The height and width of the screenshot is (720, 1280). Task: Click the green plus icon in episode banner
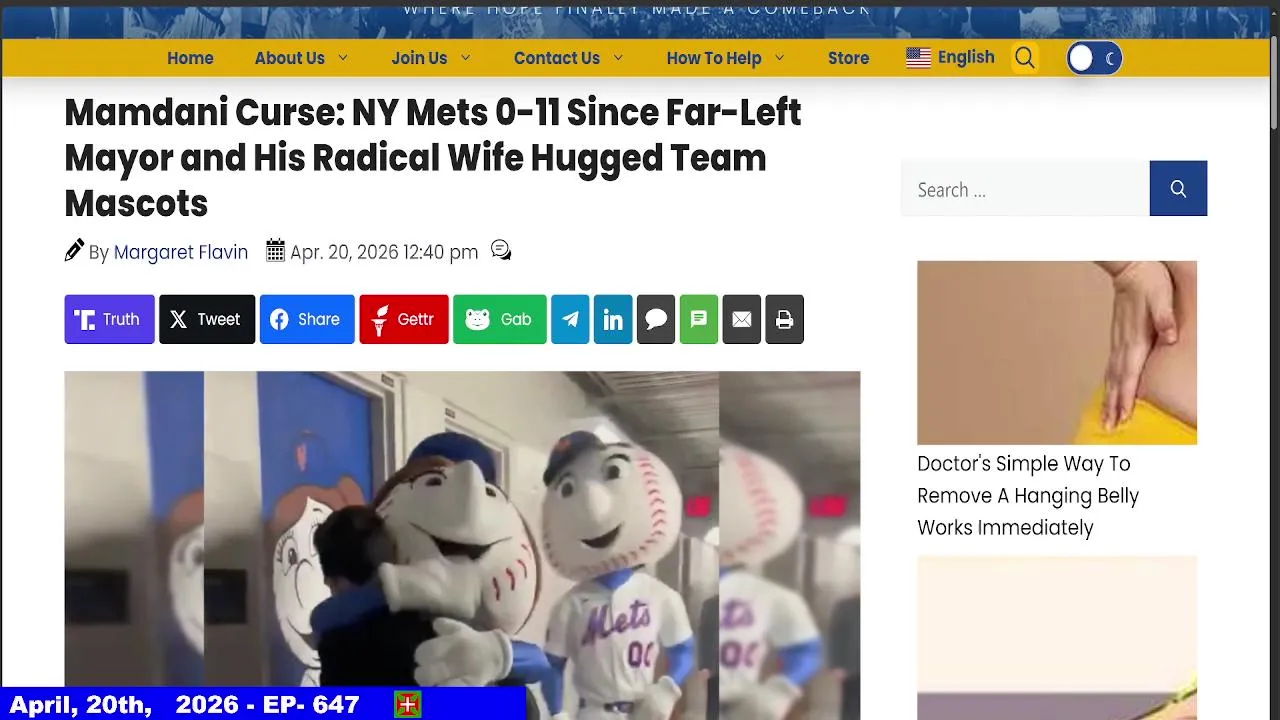(x=407, y=705)
